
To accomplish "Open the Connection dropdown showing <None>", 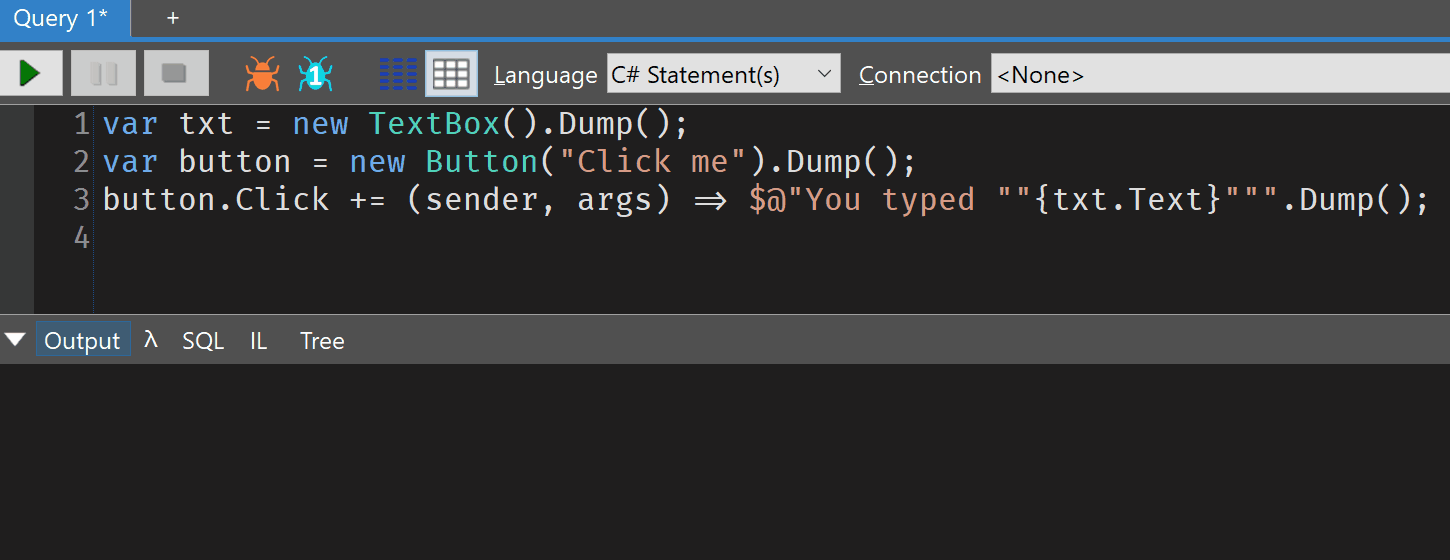I will point(1220,75).
